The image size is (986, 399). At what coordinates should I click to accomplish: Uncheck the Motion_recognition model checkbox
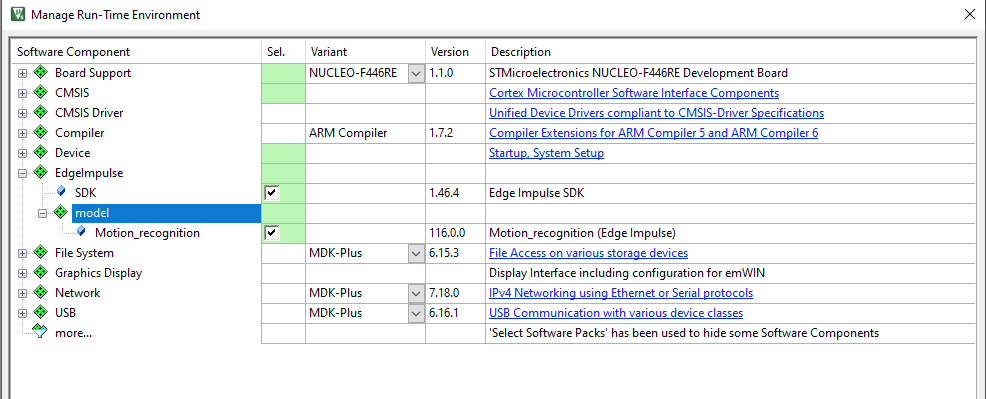point(272,233)
